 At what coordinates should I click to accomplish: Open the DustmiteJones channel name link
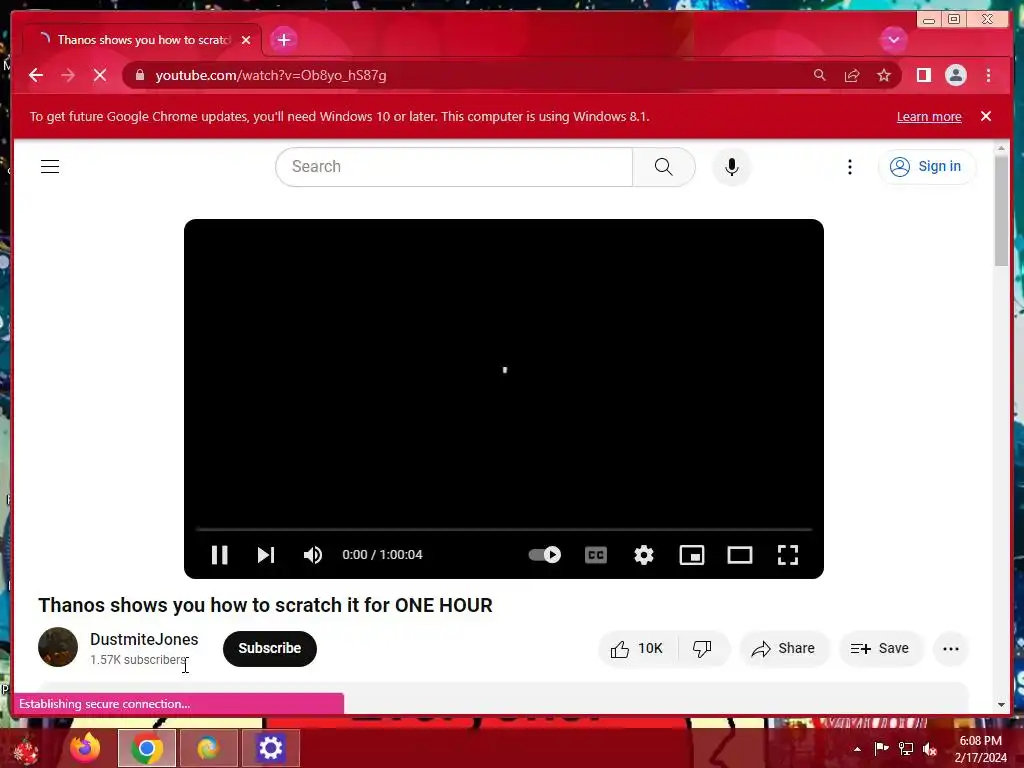[144, 639]
